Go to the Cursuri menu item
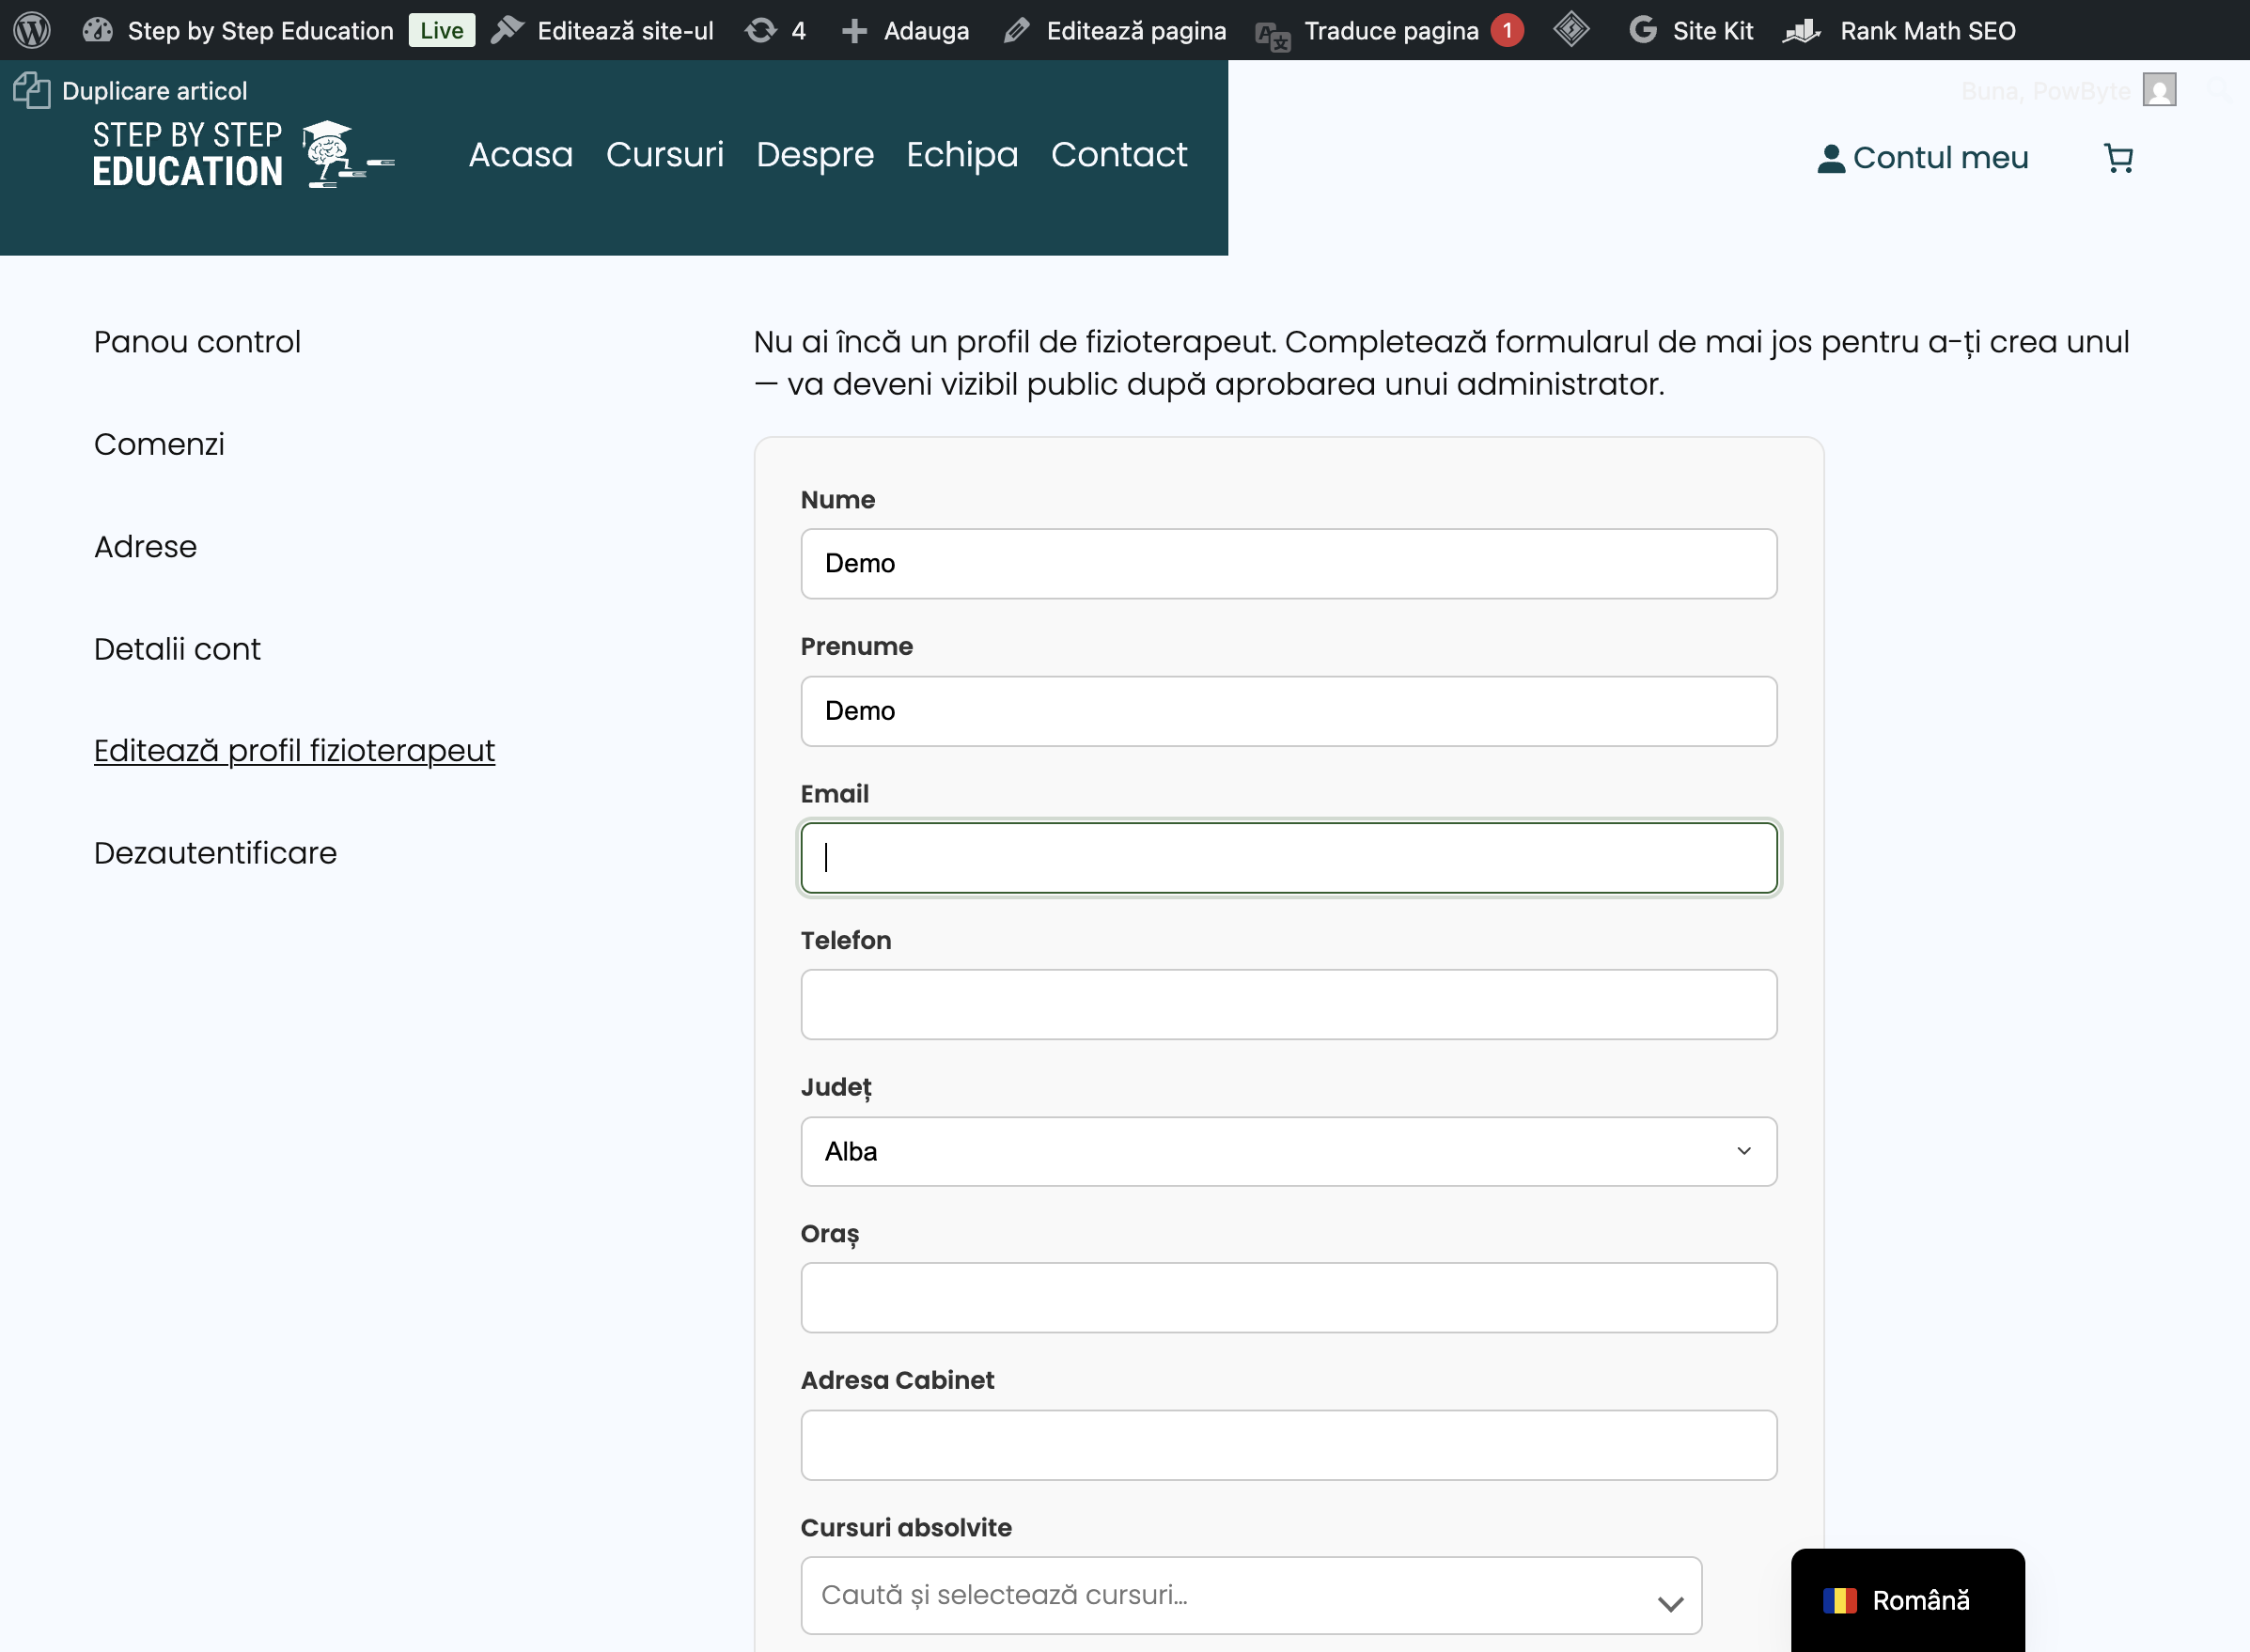2250x1652 pixels. coord(665,155)
